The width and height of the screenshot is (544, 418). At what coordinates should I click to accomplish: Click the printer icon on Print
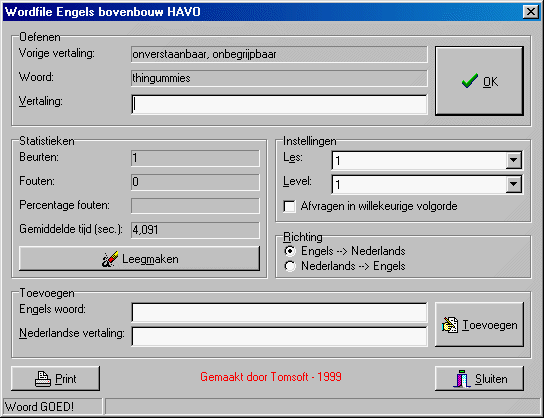click(43, 379)
